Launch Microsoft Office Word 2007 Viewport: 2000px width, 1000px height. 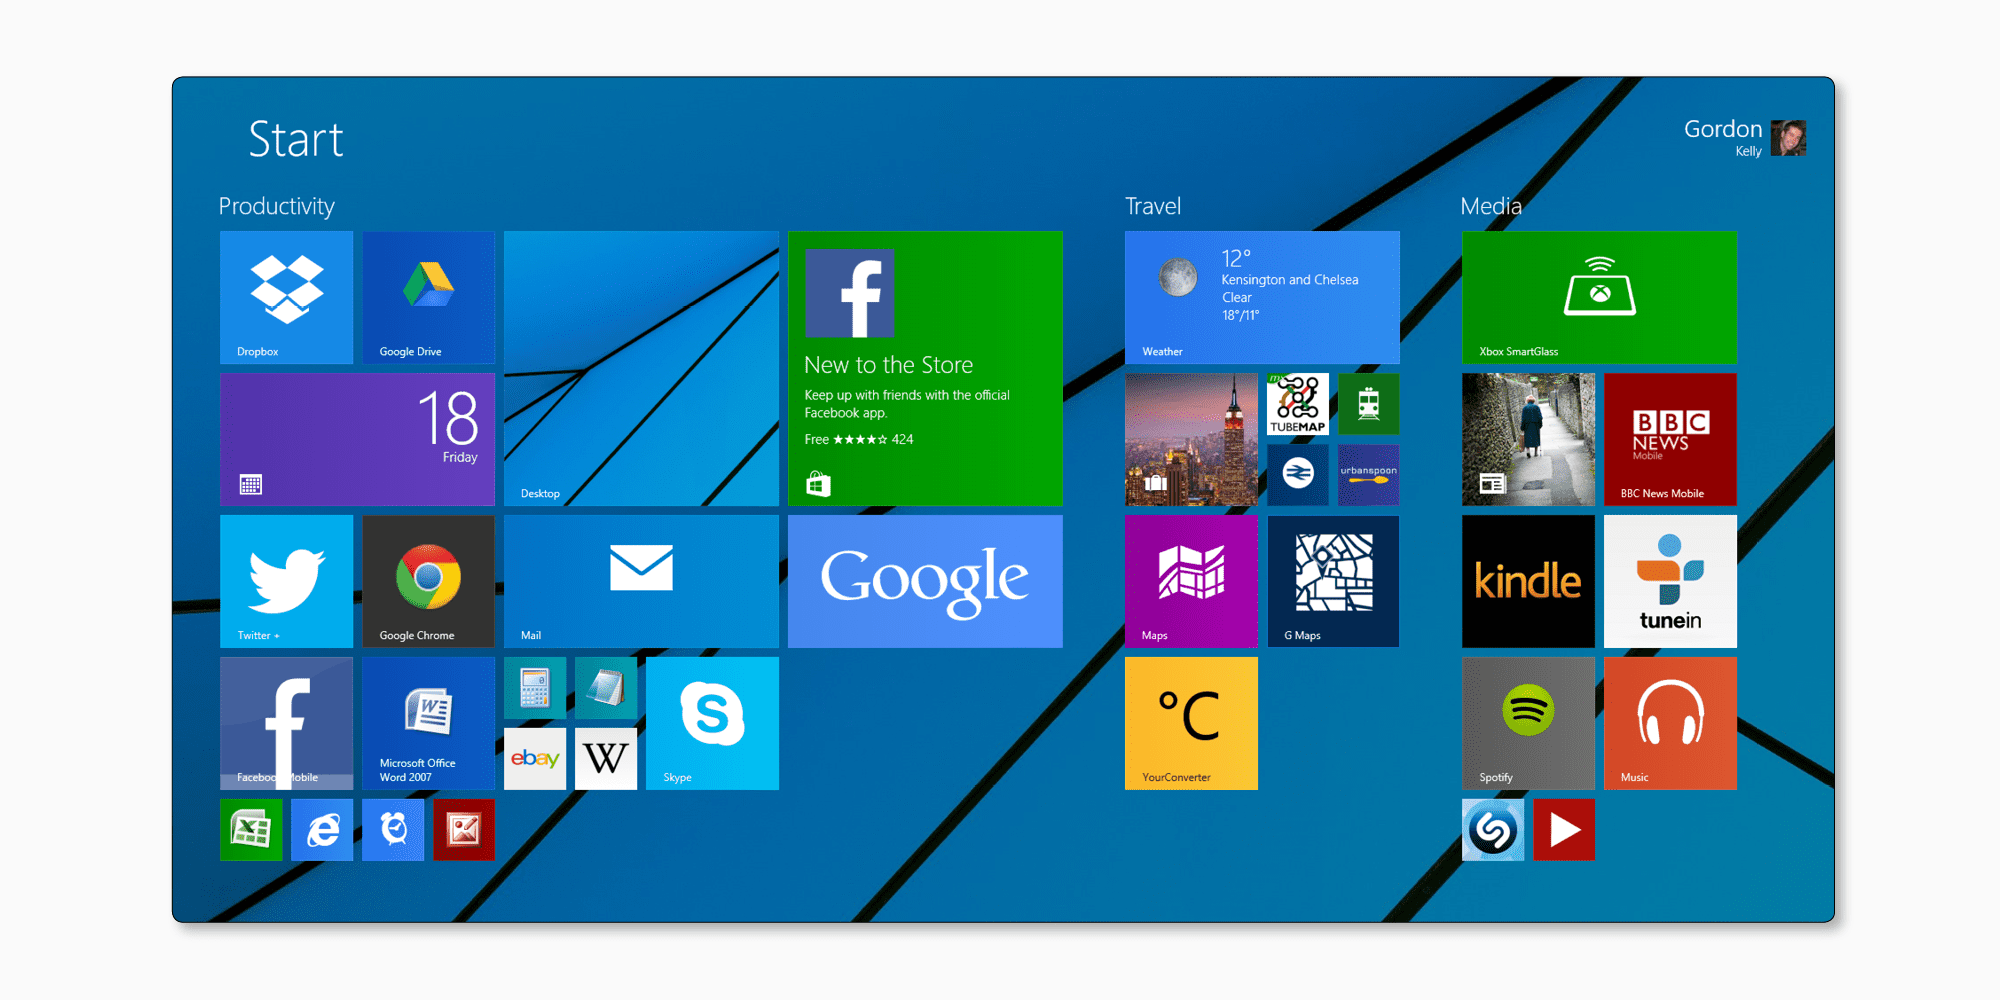[x=428, y=723]
